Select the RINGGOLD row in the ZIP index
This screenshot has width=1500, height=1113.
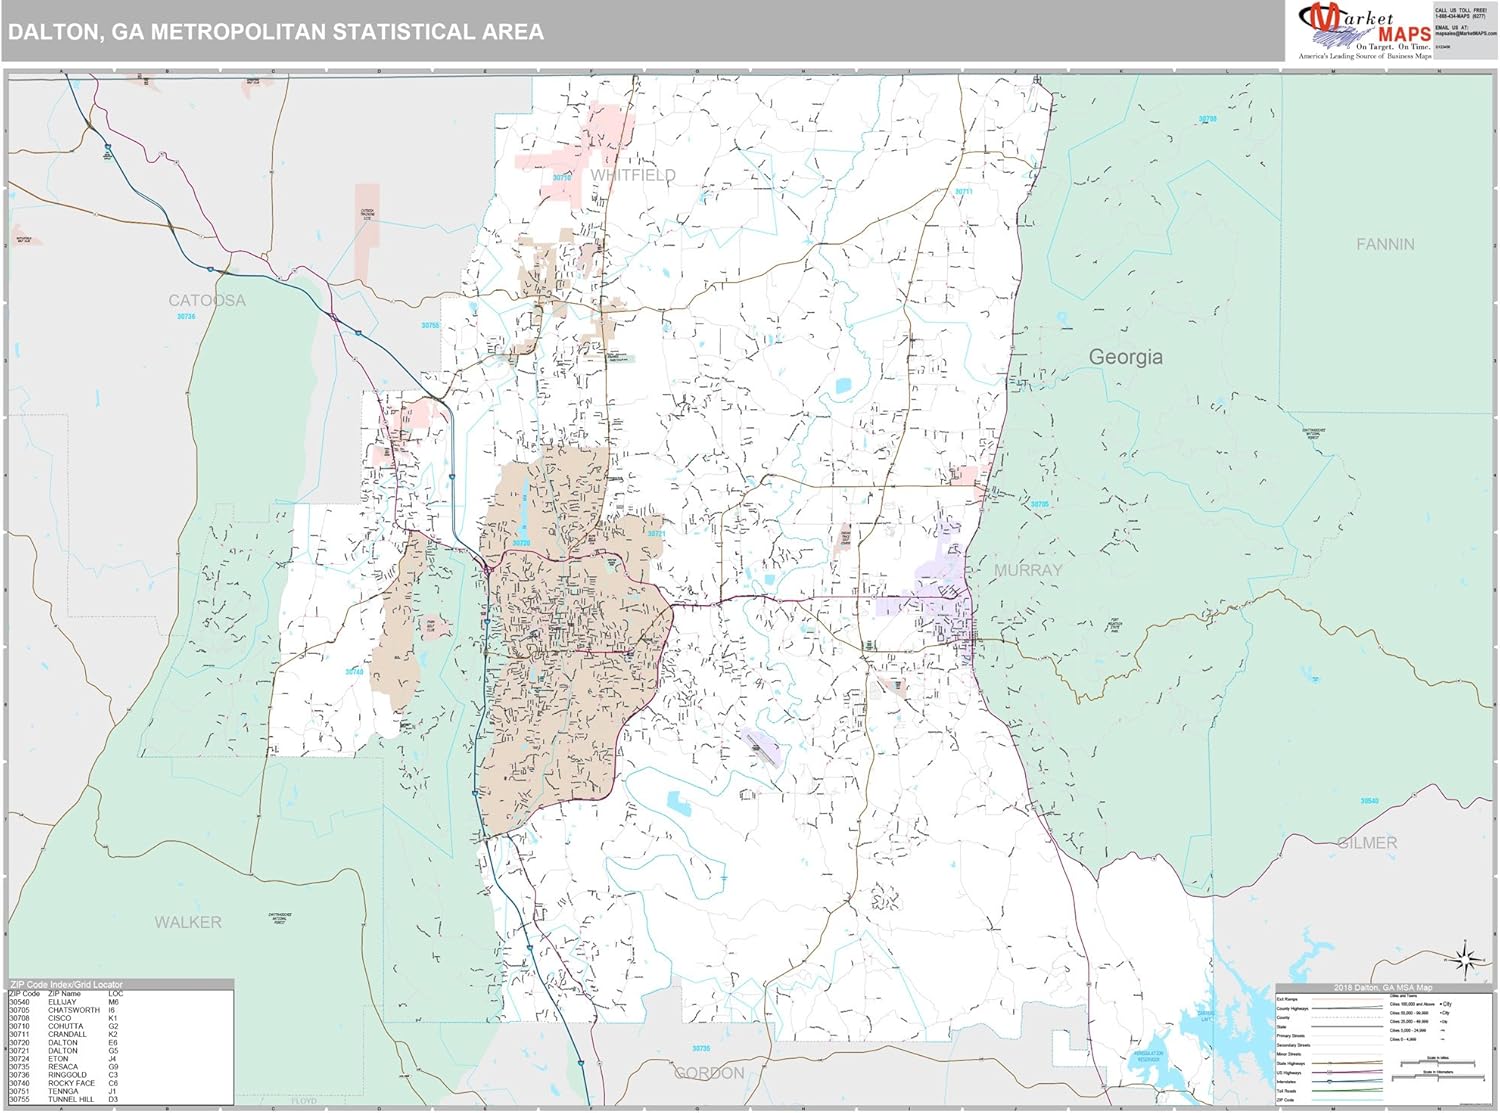64,1075
